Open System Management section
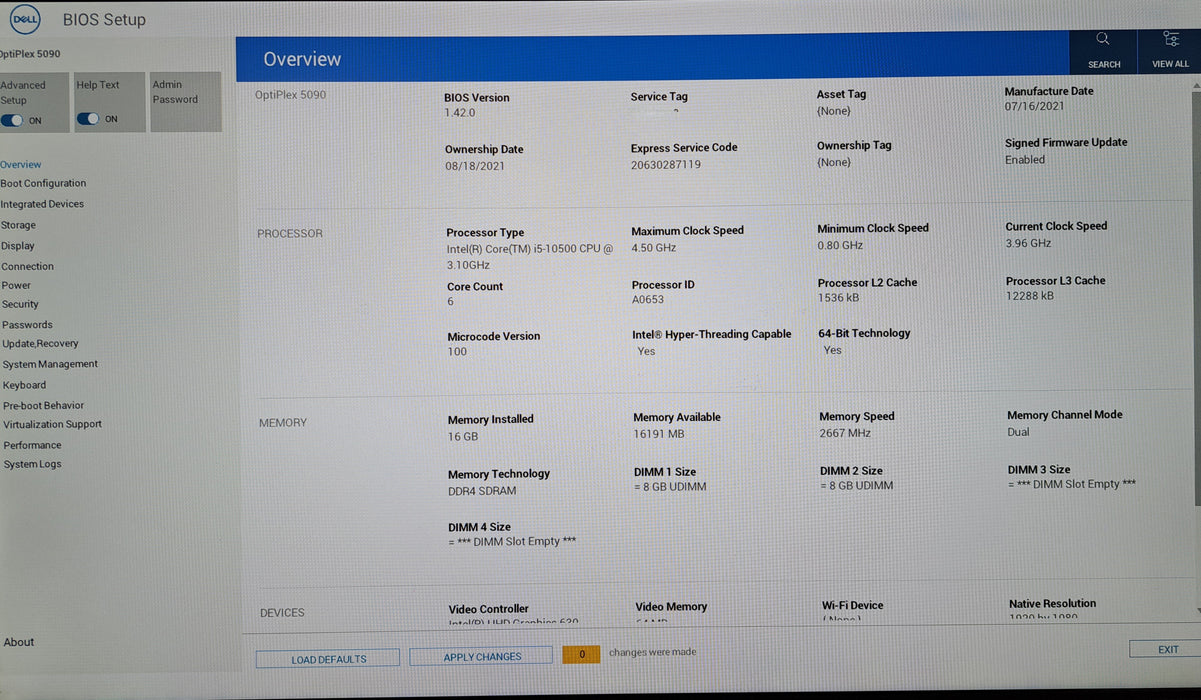The image size is (1201, 700). click(50, 365)
